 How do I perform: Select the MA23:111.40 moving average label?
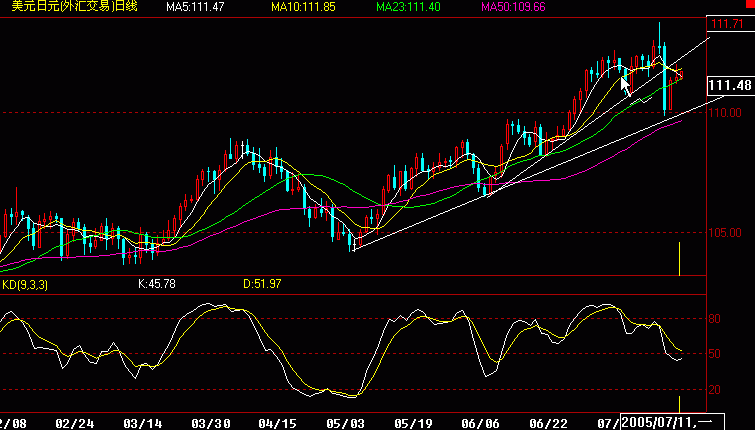pos(408,7)
